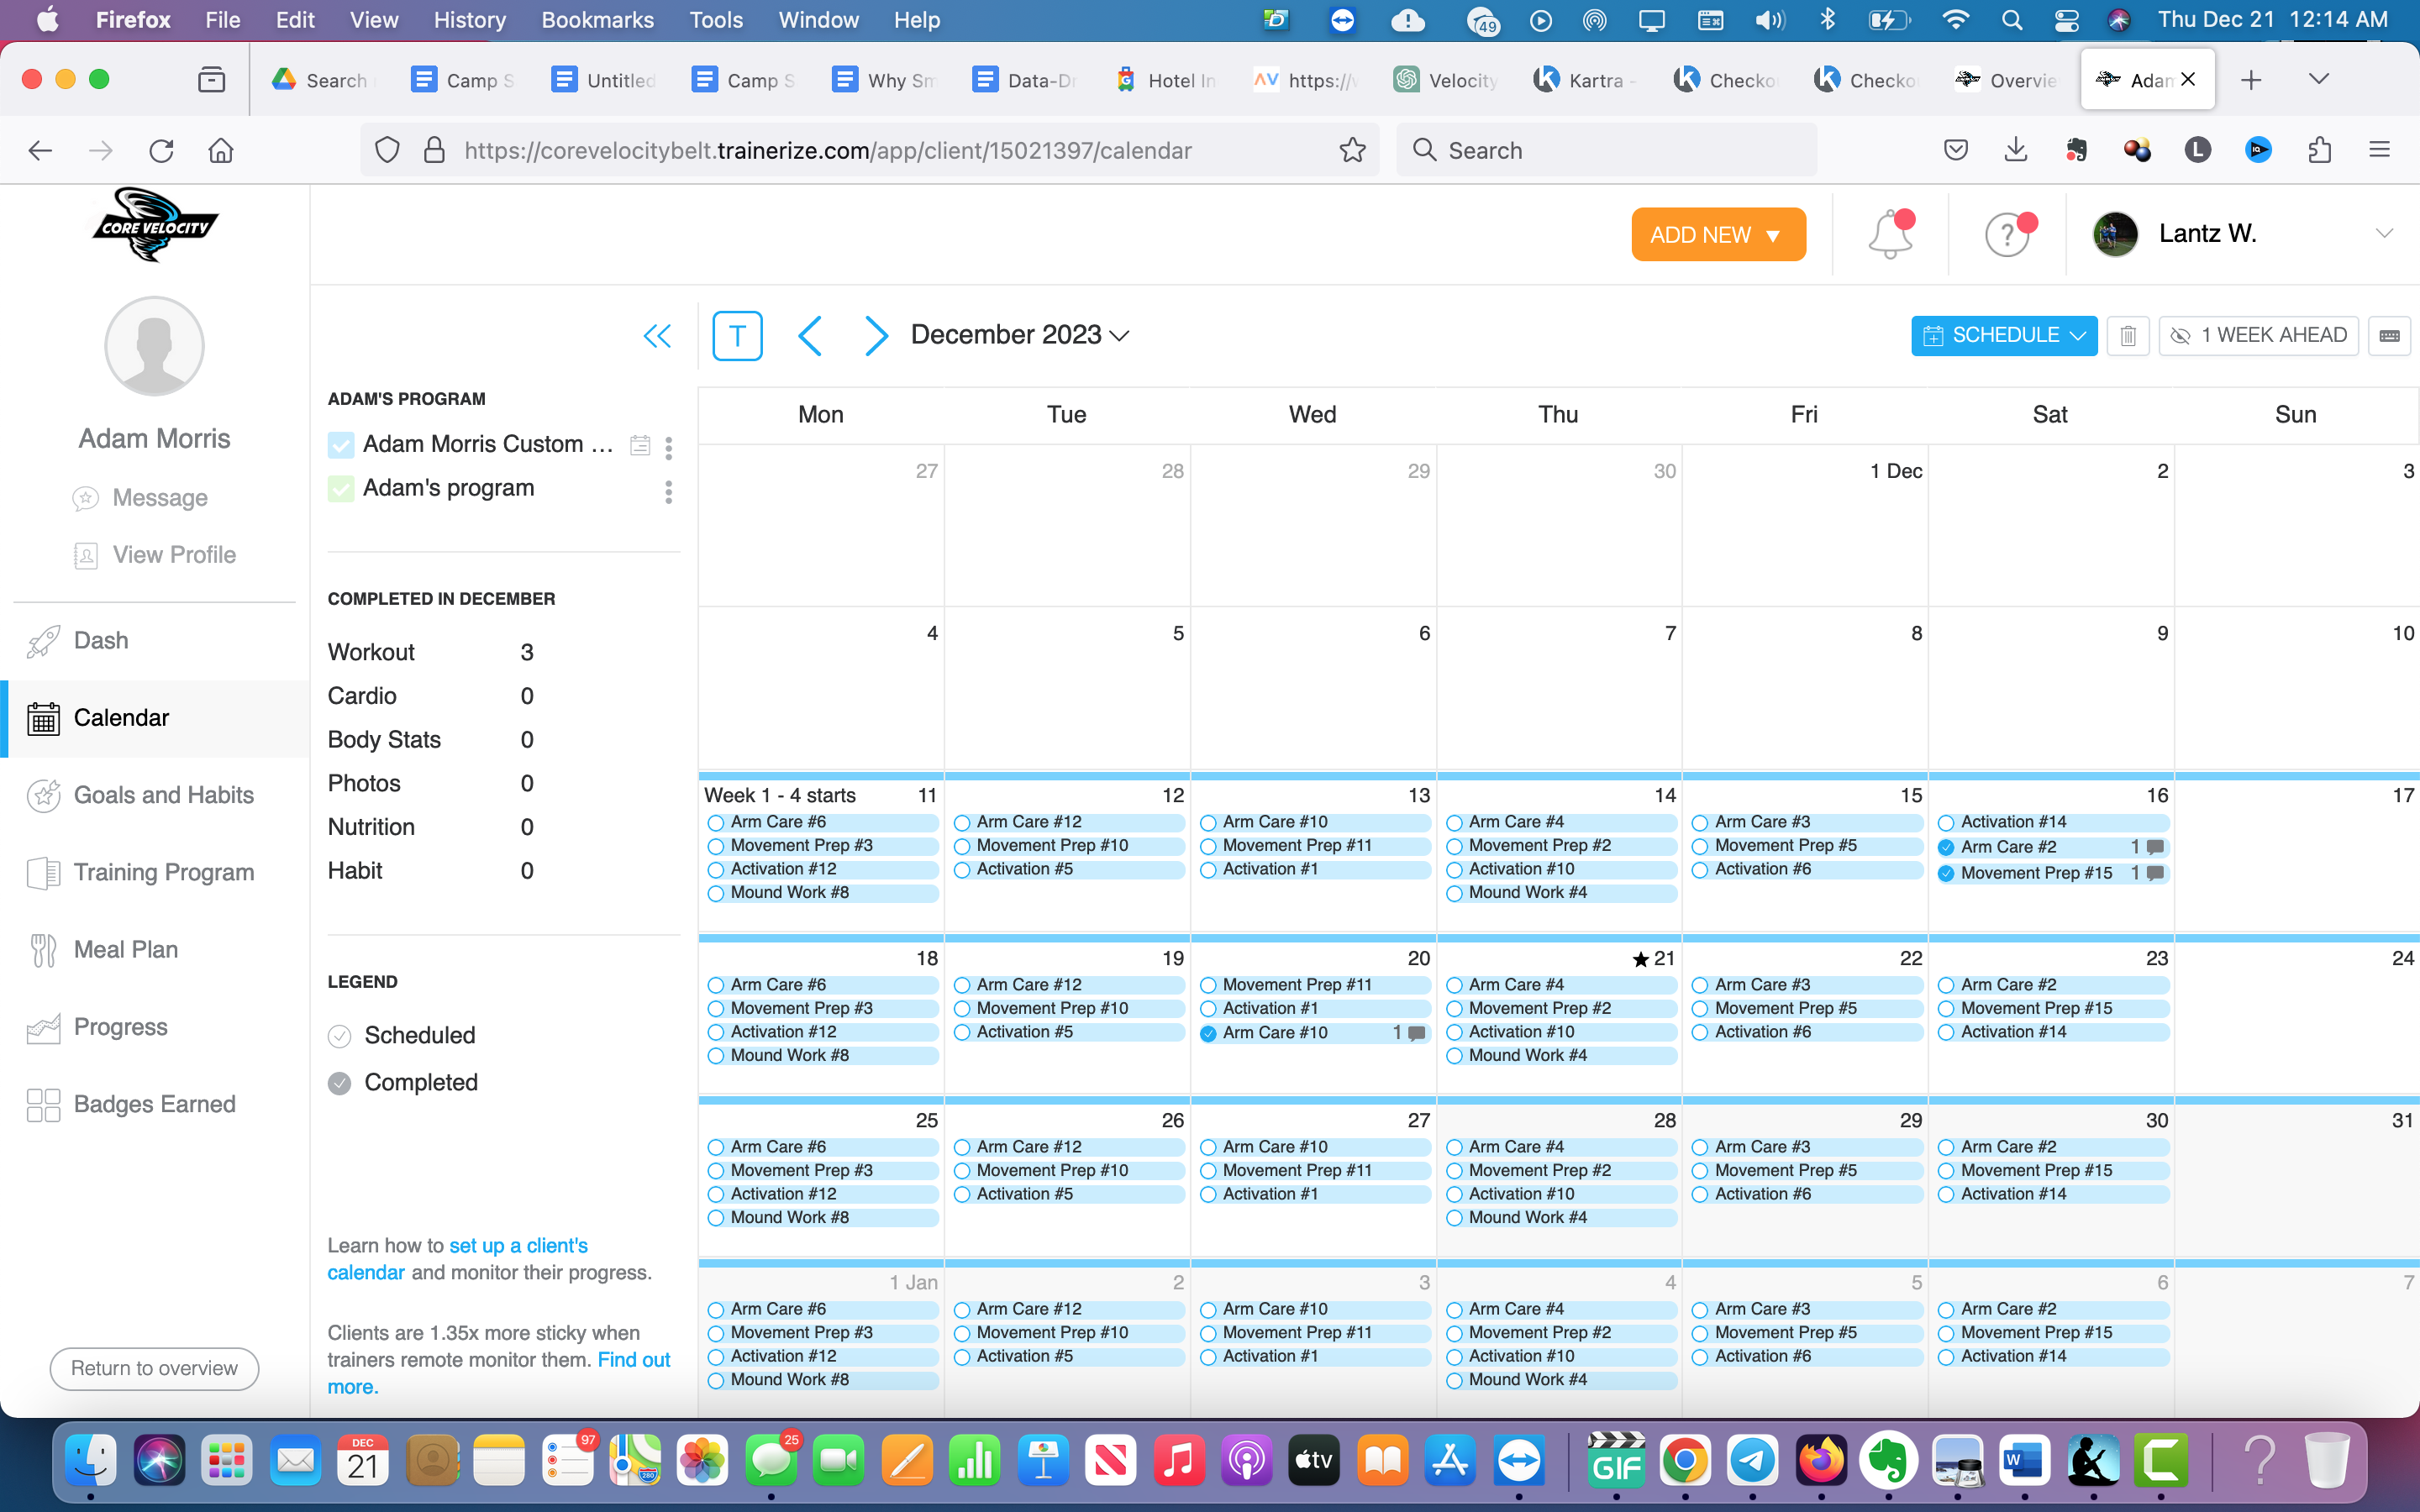Open the help question mark icon

(2006, 235)
